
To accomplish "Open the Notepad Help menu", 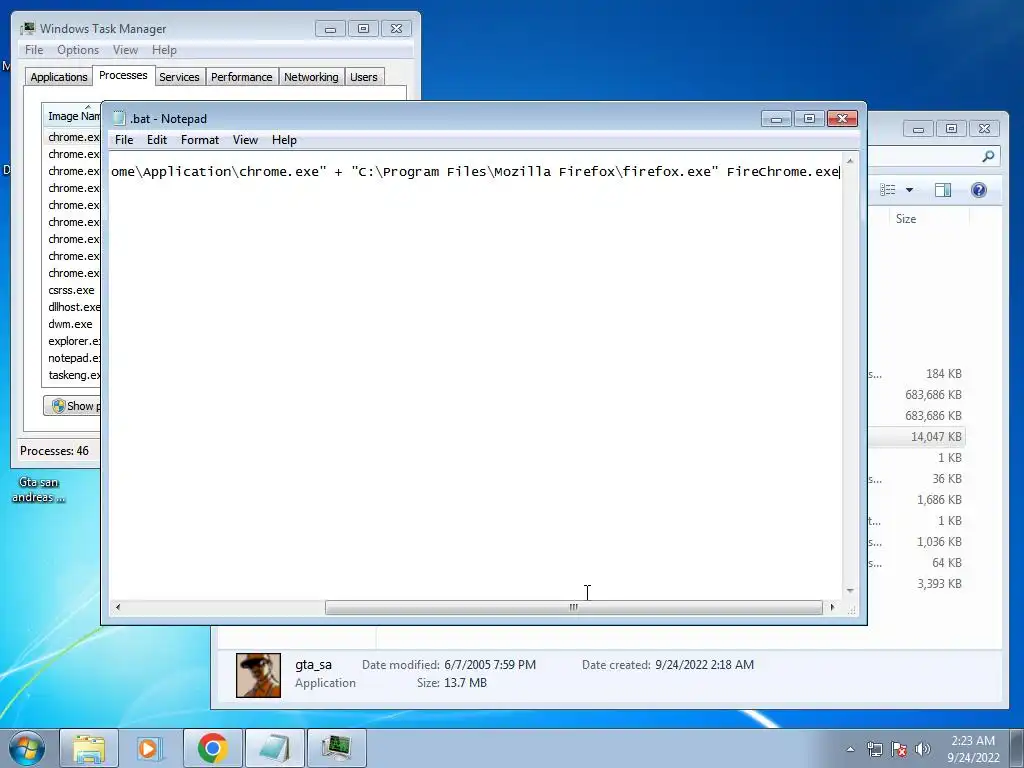I will (x=284, y=140).
